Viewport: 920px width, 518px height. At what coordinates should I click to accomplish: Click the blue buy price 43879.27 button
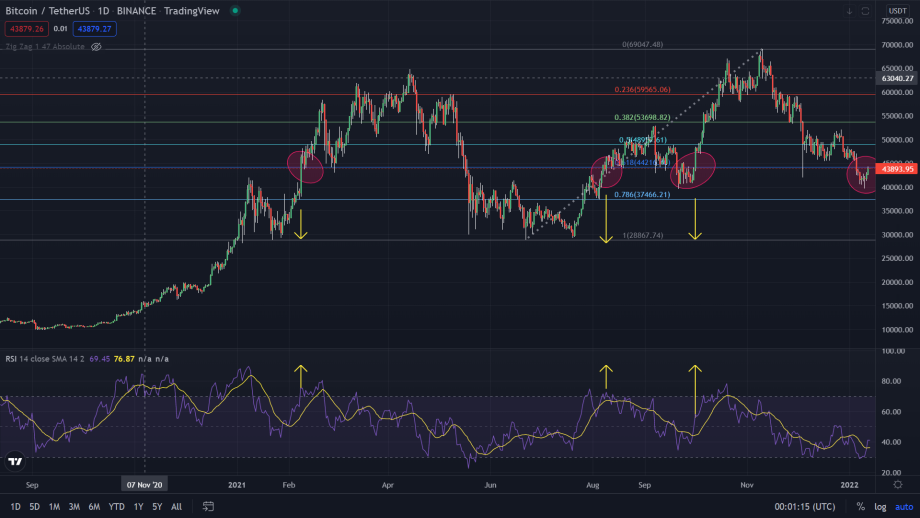tap(94, 29)
